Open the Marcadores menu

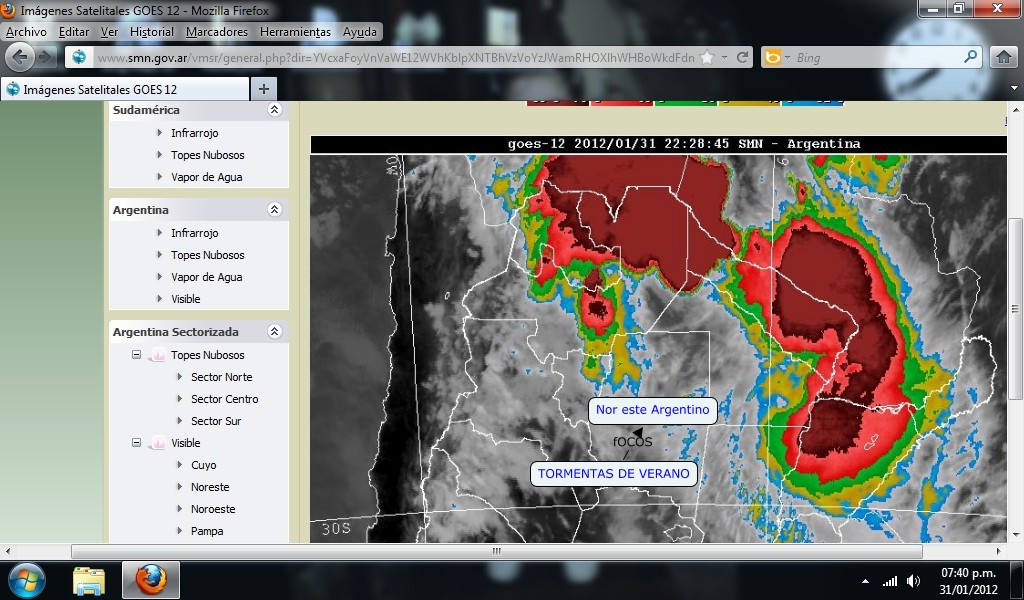(x=216, y=32)
